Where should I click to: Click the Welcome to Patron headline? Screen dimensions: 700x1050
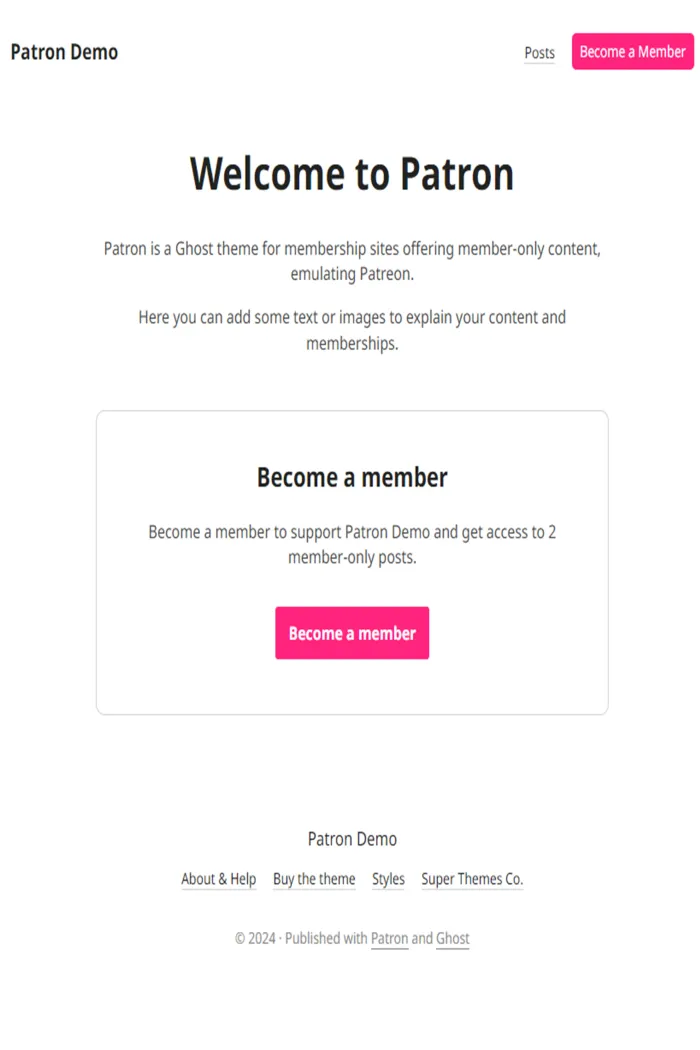tap(352, 173)
